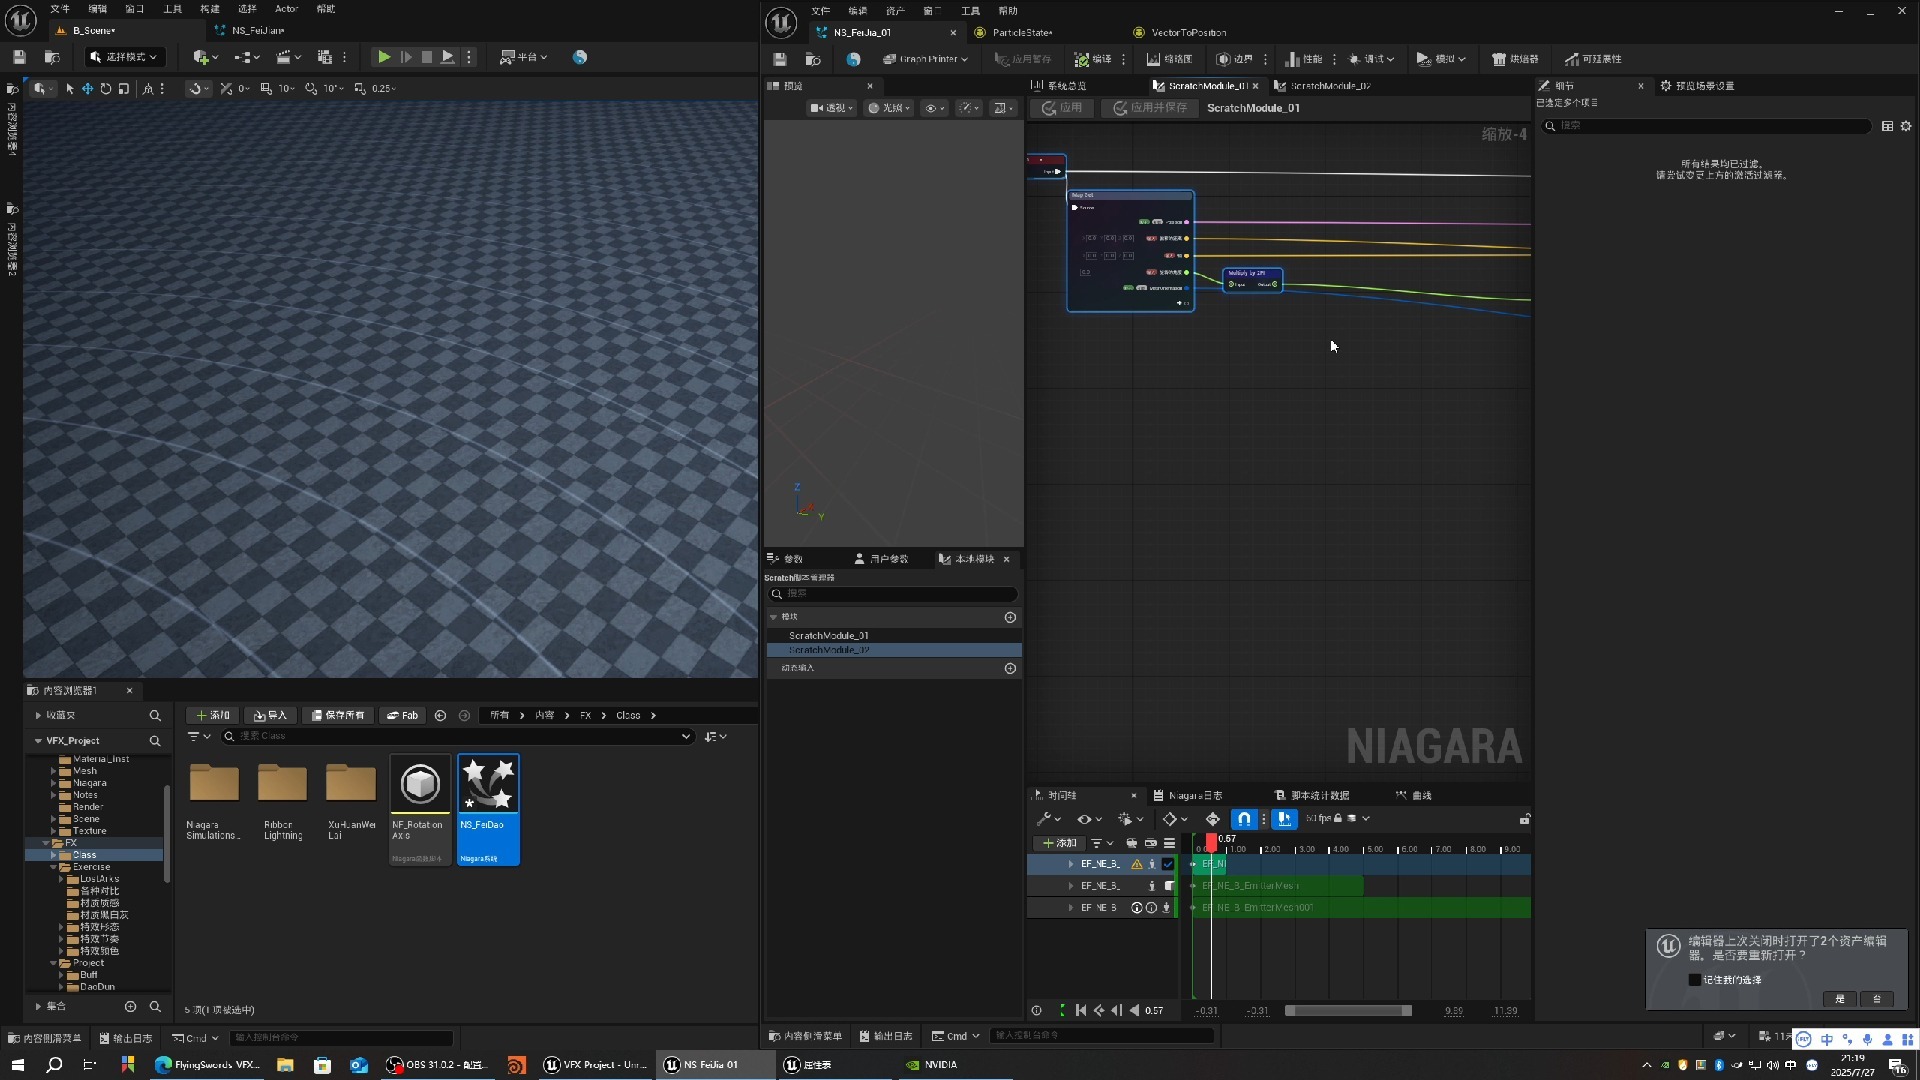Click the scratch manager search field
Screen dimensions: 1920x1080
[x=894, y=594]
